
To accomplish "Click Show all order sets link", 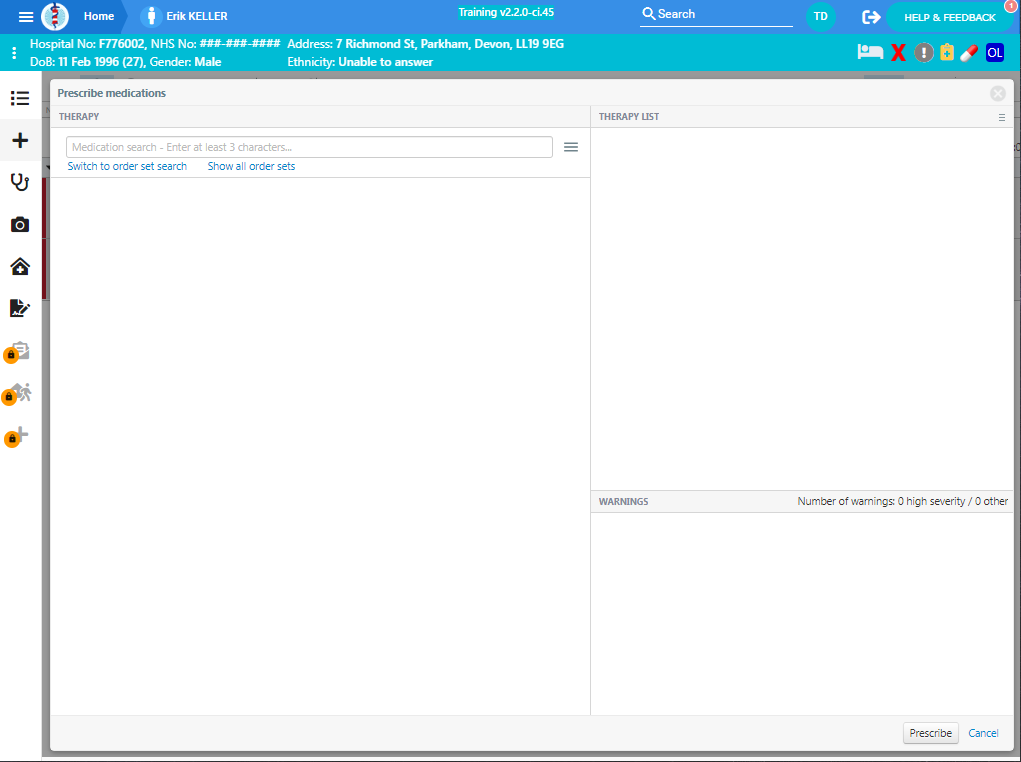I will (251, 166).
